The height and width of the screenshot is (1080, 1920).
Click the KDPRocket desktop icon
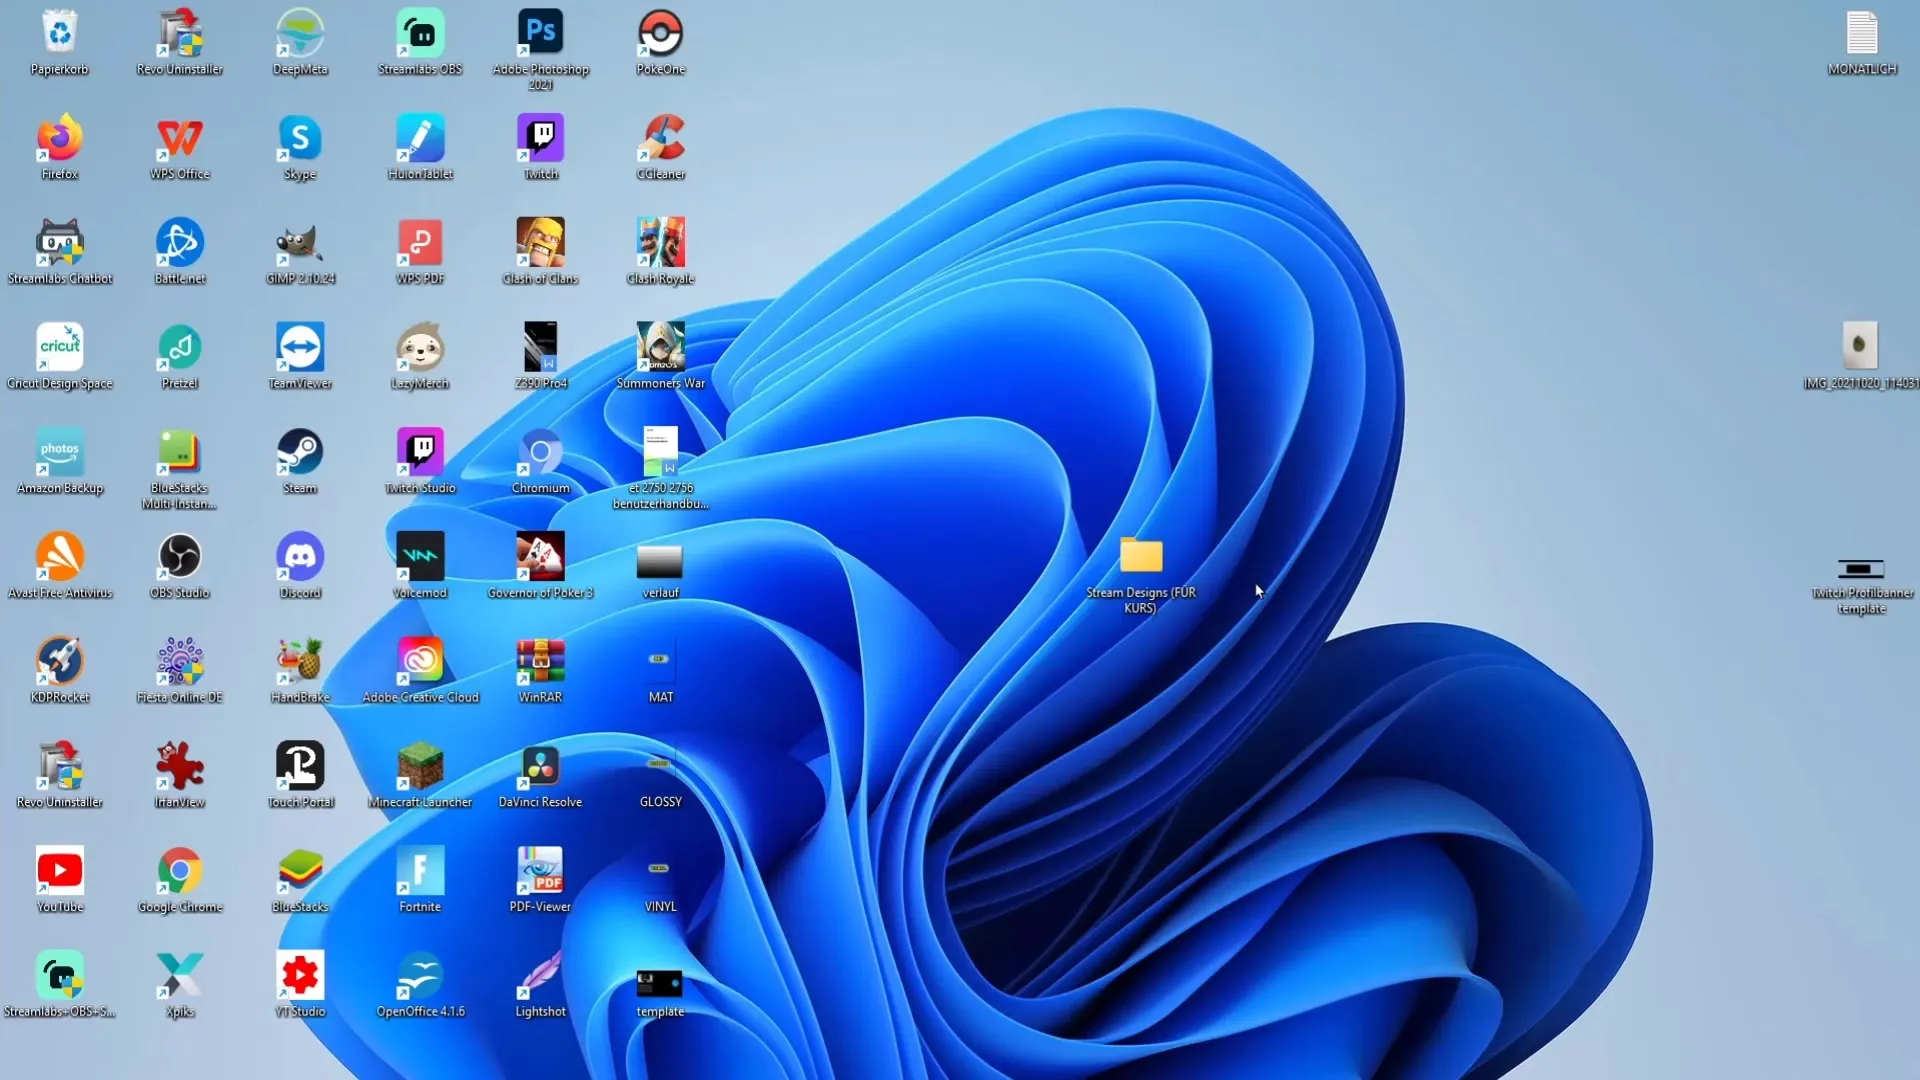coord(60,661)
